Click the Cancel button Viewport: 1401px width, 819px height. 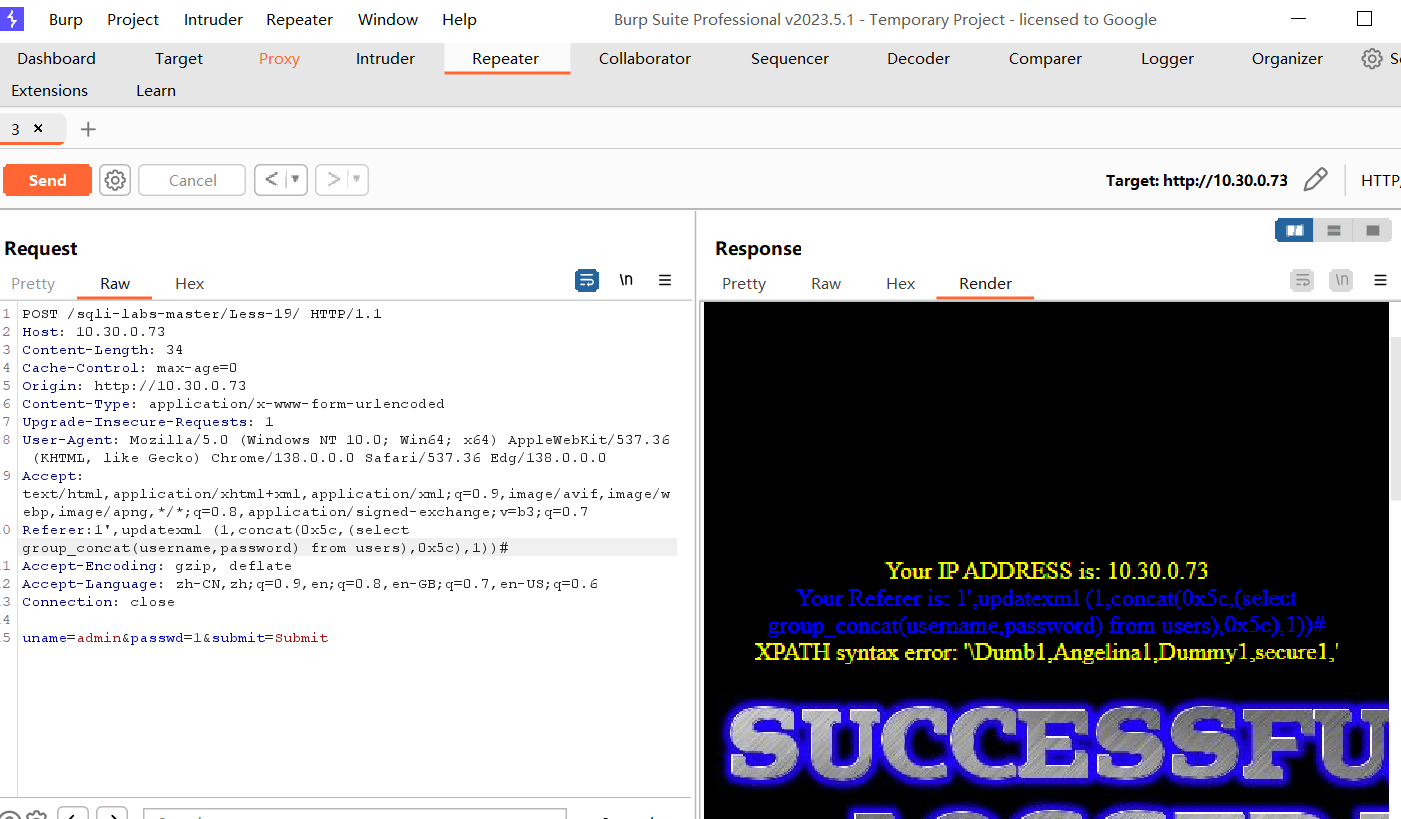click(192, 180)
